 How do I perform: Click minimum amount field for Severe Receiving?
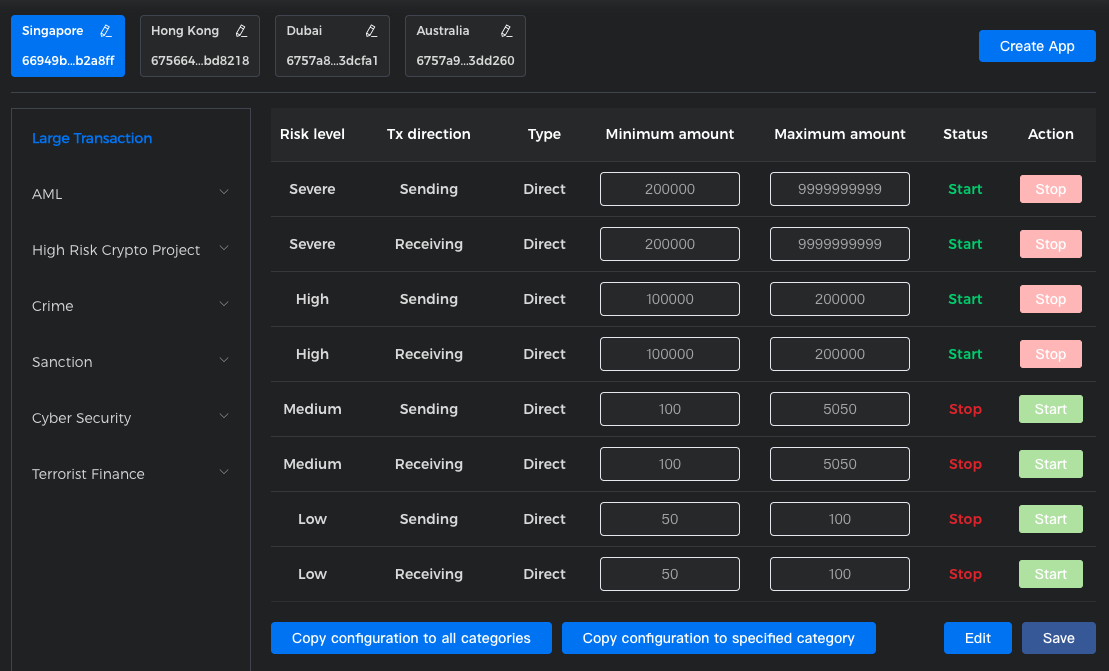[670, 244]
